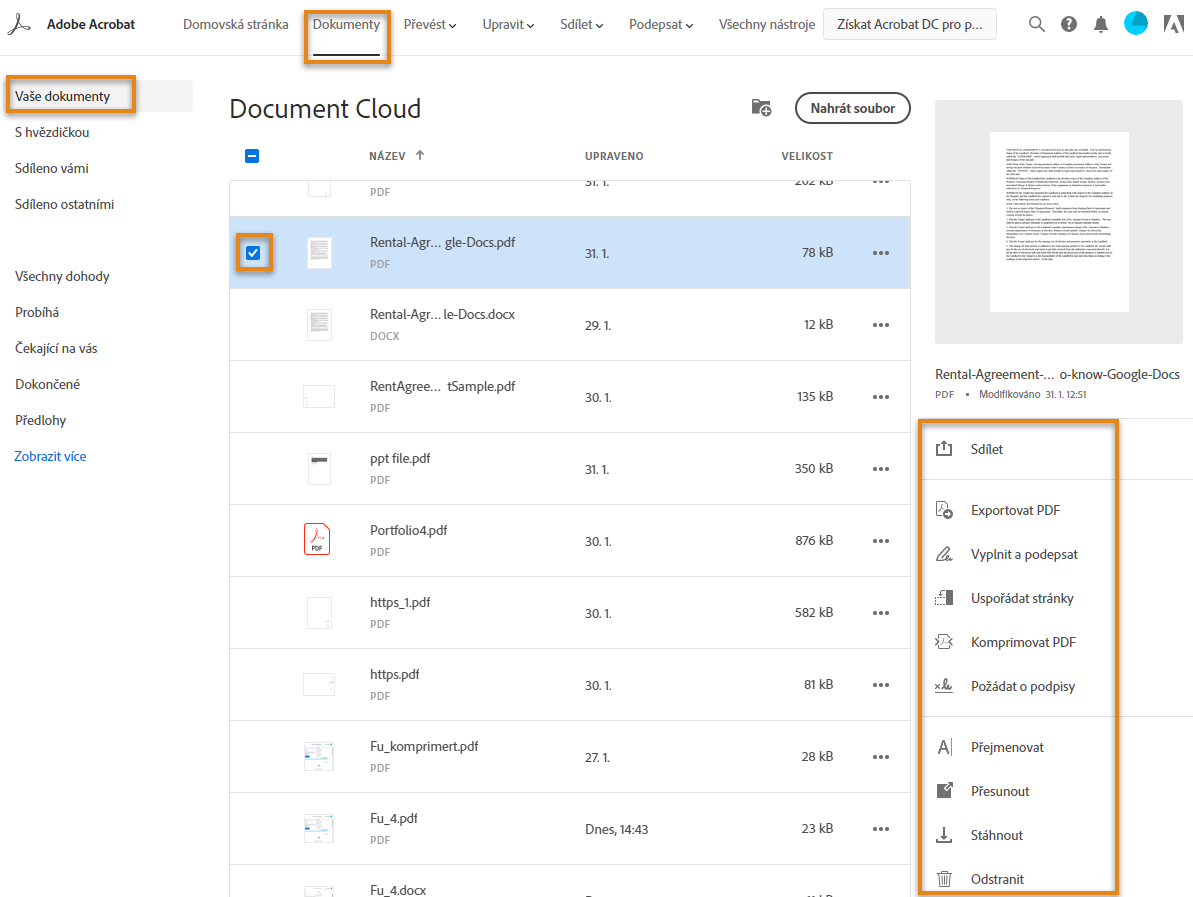Sort by VELIKOST column header

806,156
